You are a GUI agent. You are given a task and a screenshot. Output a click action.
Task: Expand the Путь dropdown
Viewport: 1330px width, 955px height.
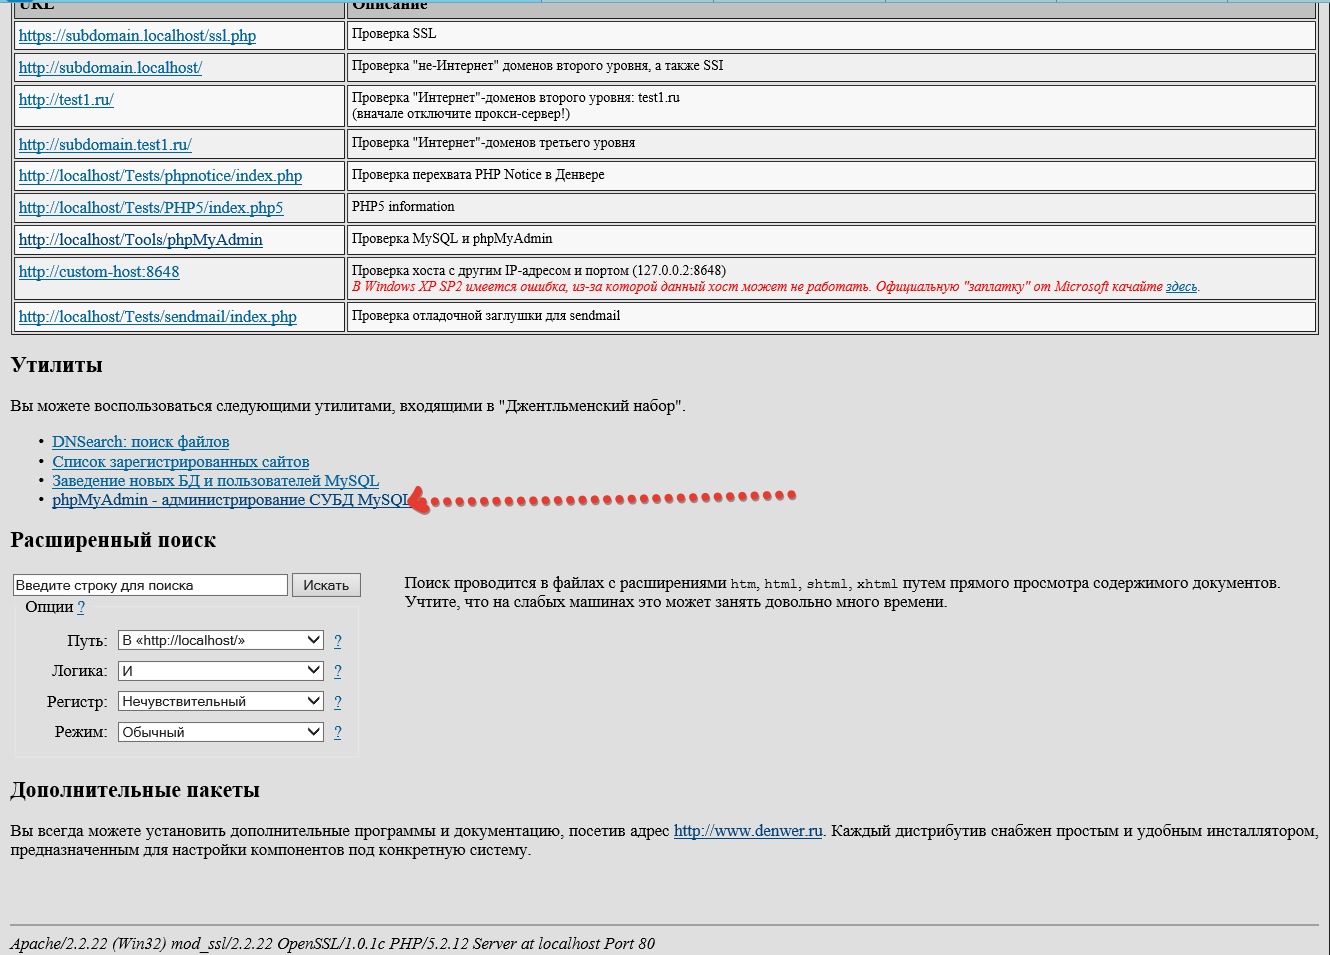[x=221, y=640]
